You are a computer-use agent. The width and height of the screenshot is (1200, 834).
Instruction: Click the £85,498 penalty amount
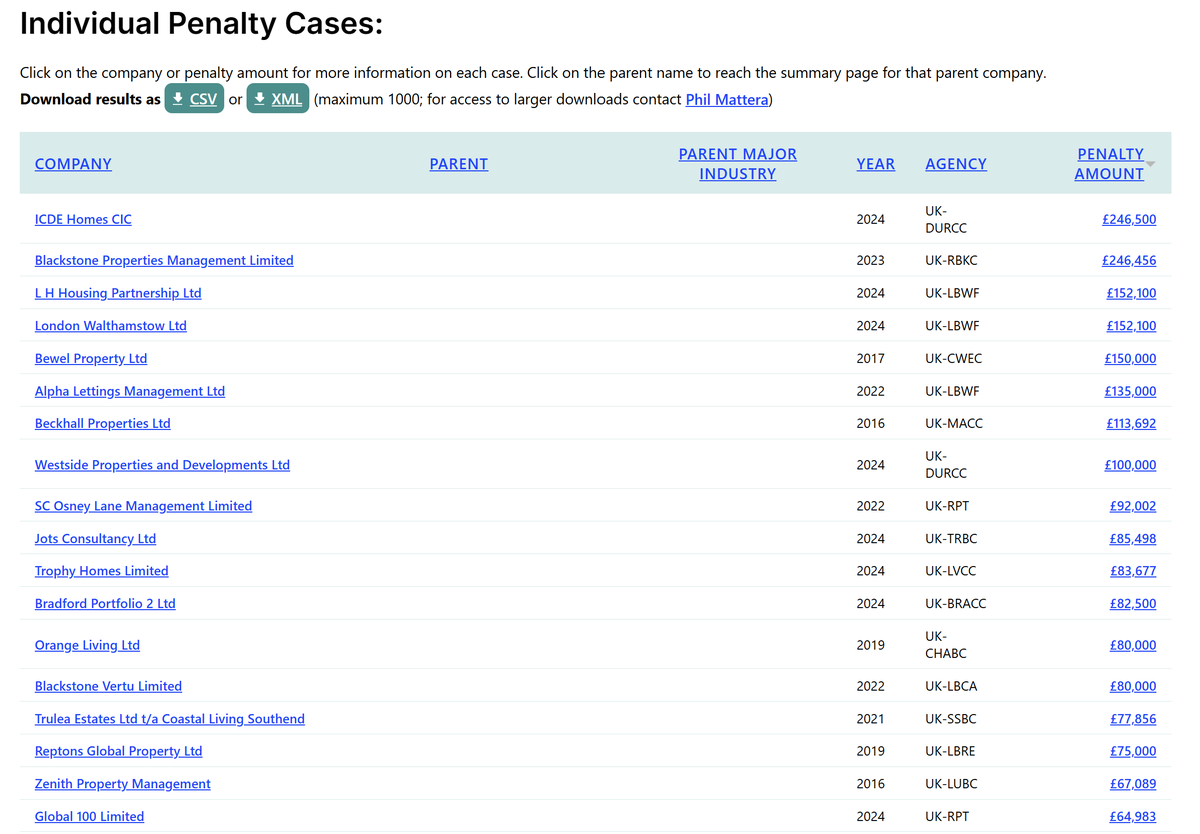(x=1133, y=538)
